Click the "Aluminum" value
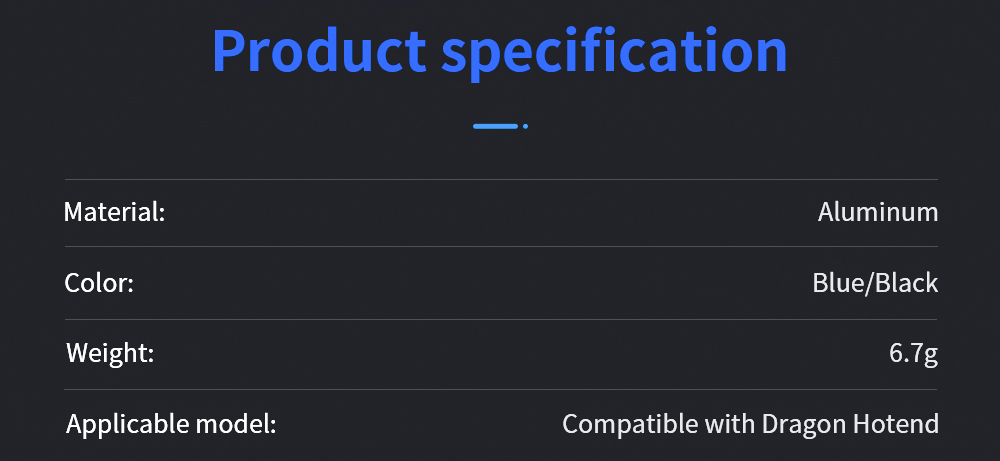The image size is (1000, 461). [878, 212]
